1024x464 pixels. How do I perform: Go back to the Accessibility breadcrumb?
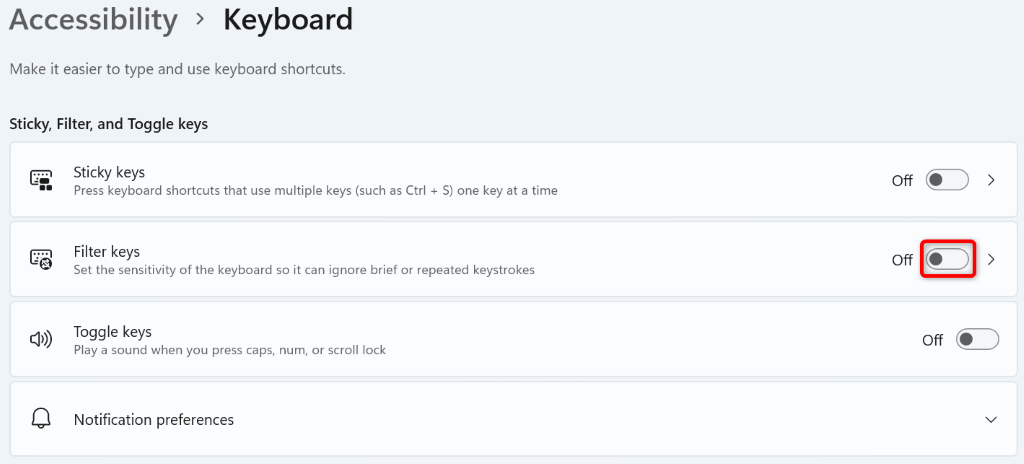pos(93,20)
